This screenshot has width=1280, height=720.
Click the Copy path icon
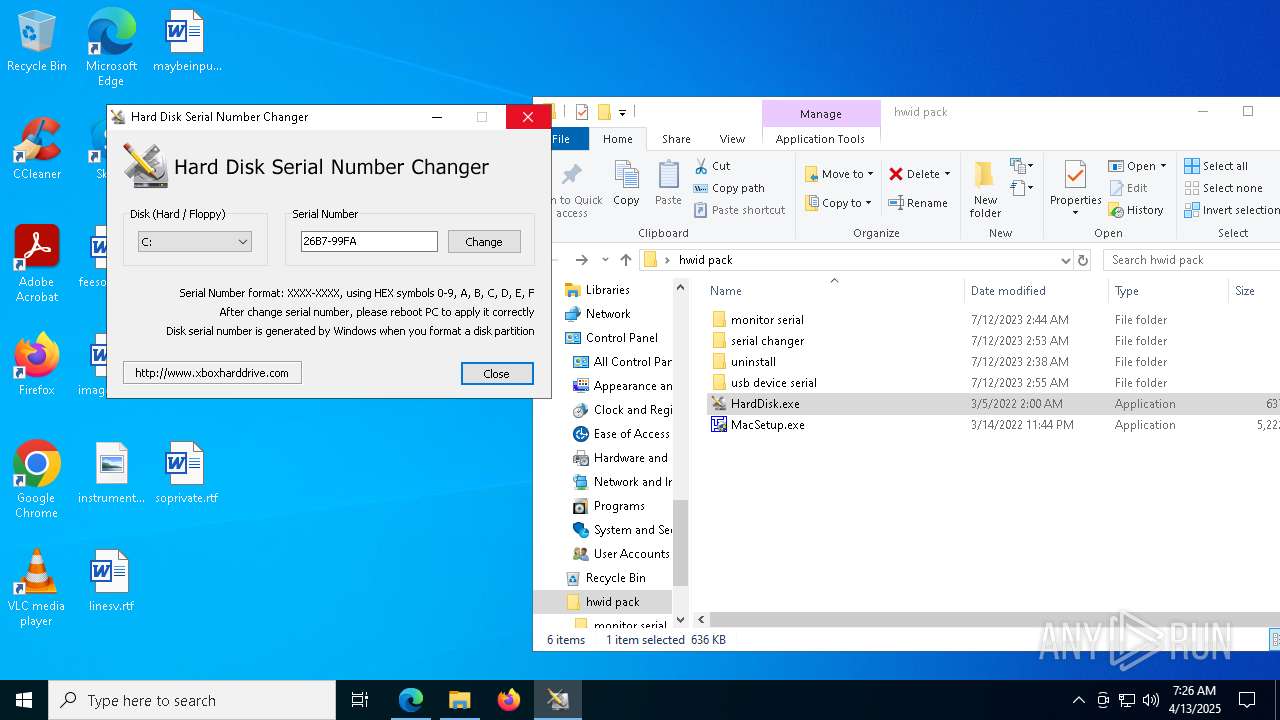point(701,188)
